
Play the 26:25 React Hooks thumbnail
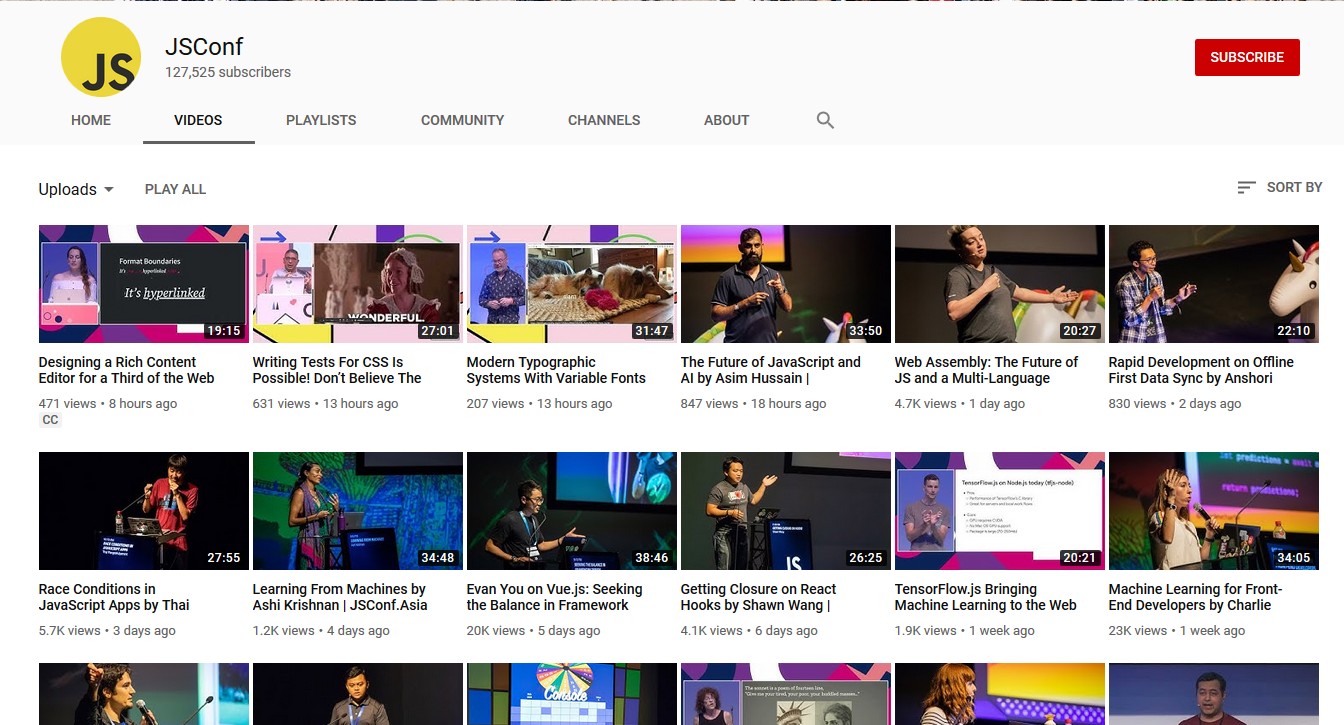pos(786,511)
